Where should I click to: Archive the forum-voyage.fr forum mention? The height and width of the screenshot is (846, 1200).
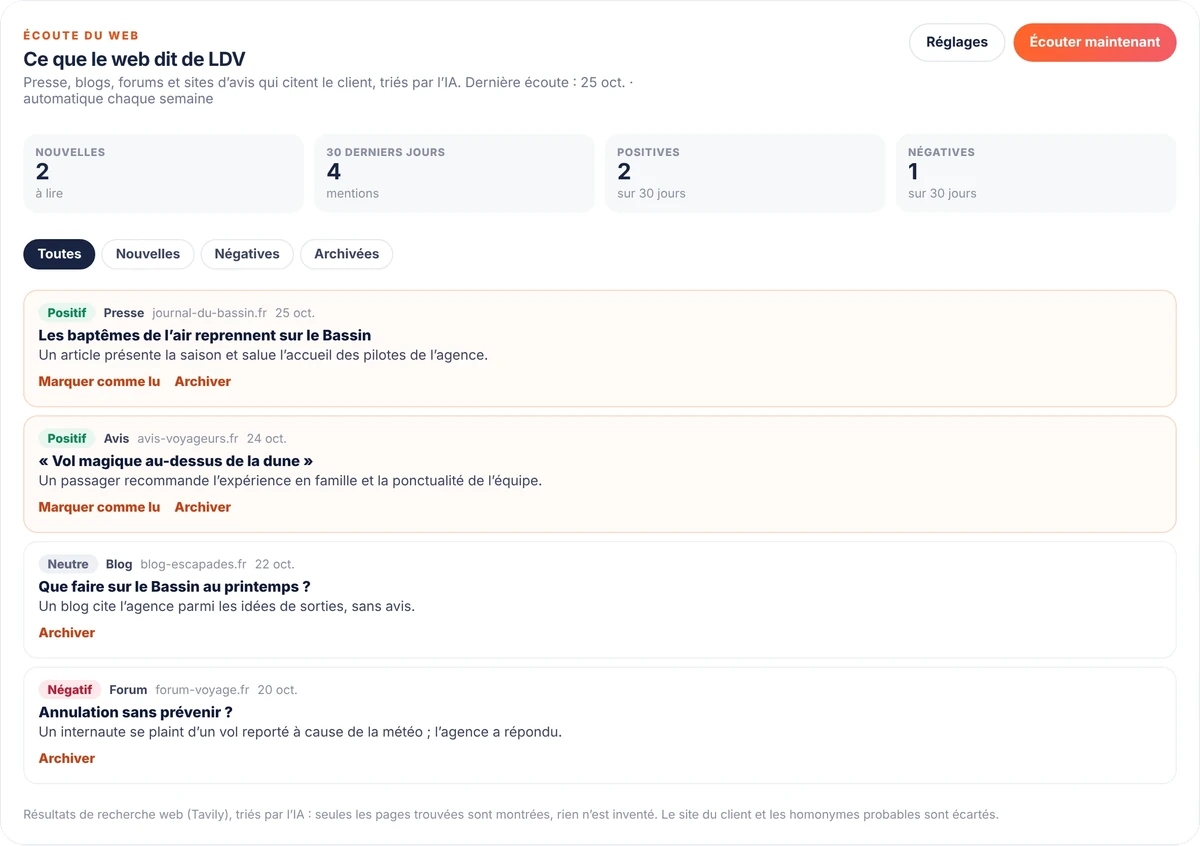point(67,759)
